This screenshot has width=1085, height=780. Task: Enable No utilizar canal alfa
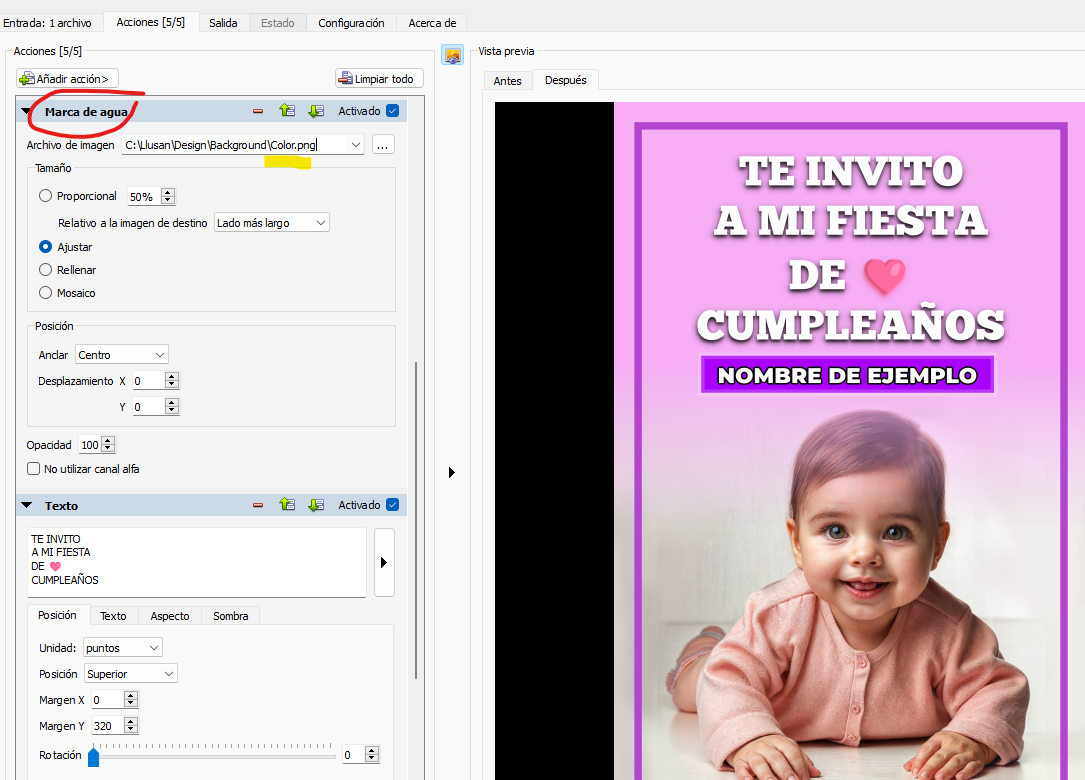pos(34,468)
